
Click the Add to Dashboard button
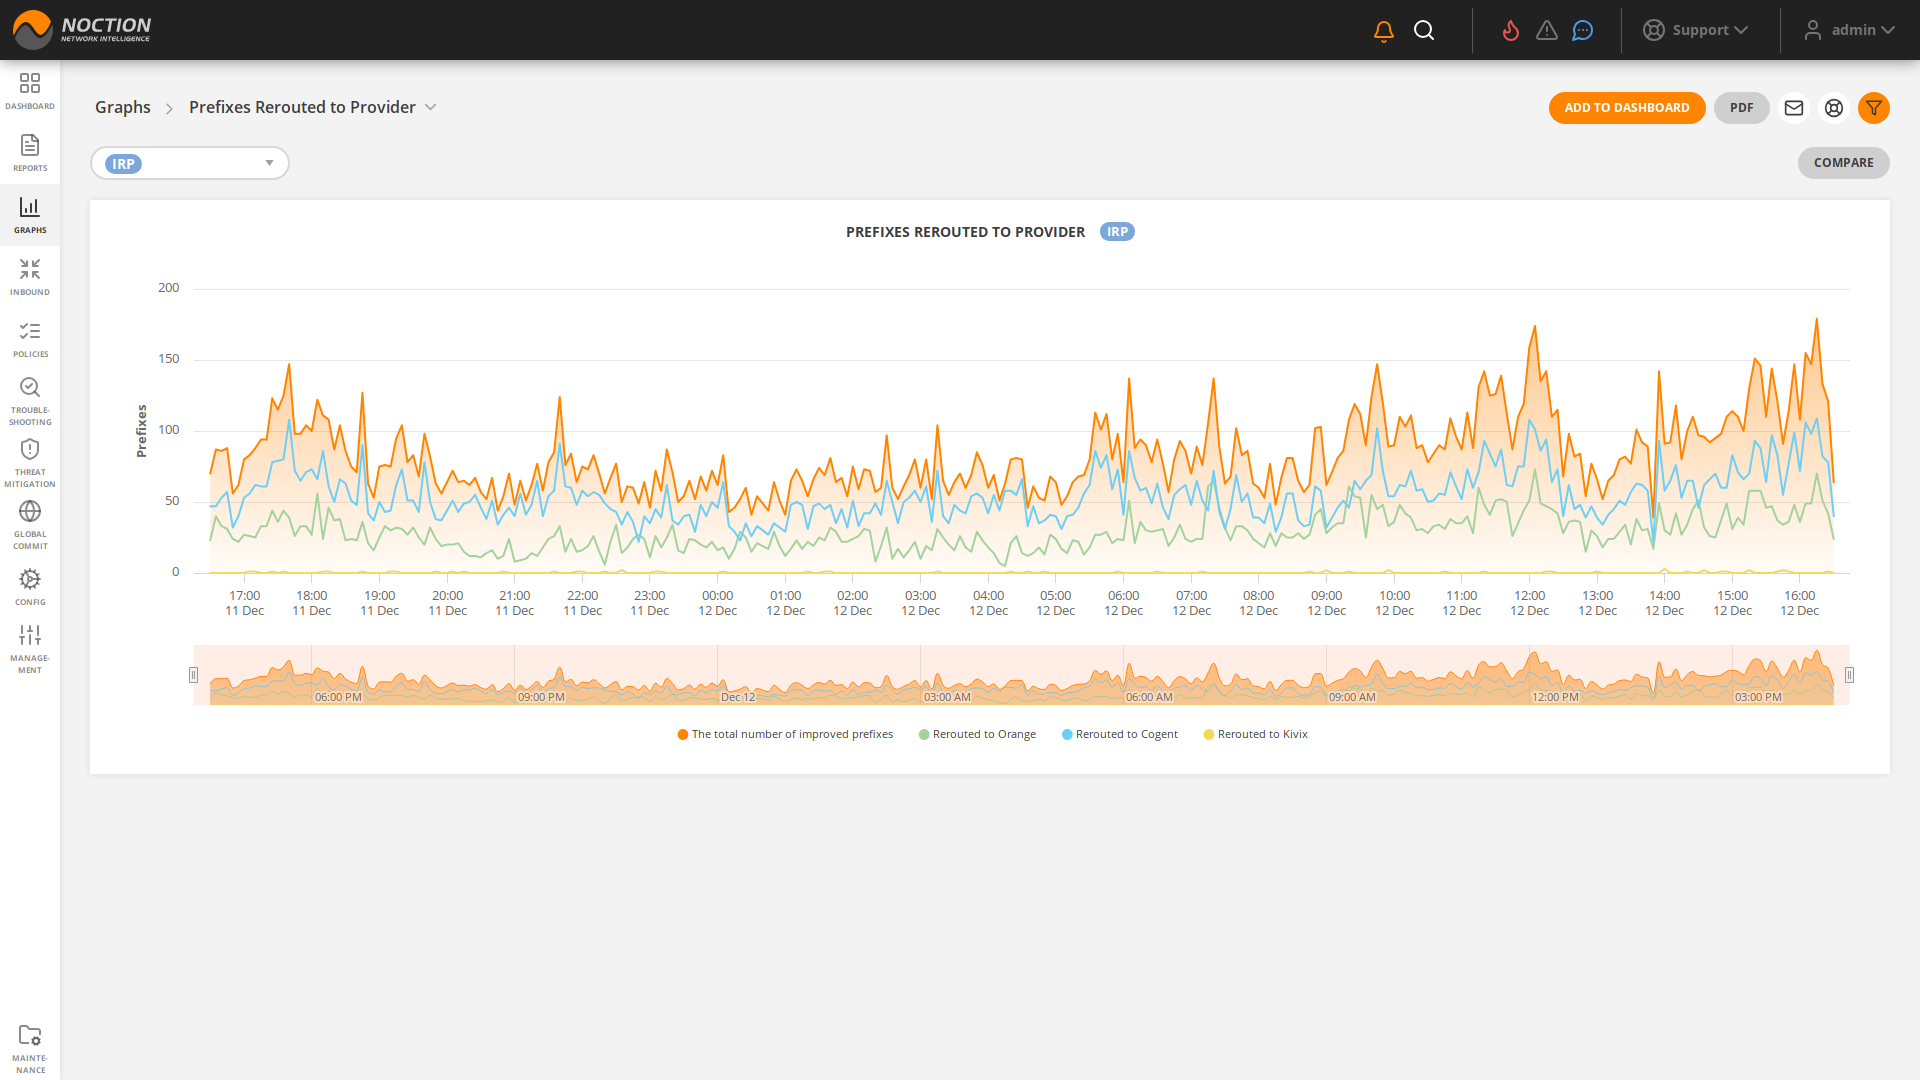[x=1627, y=108]
